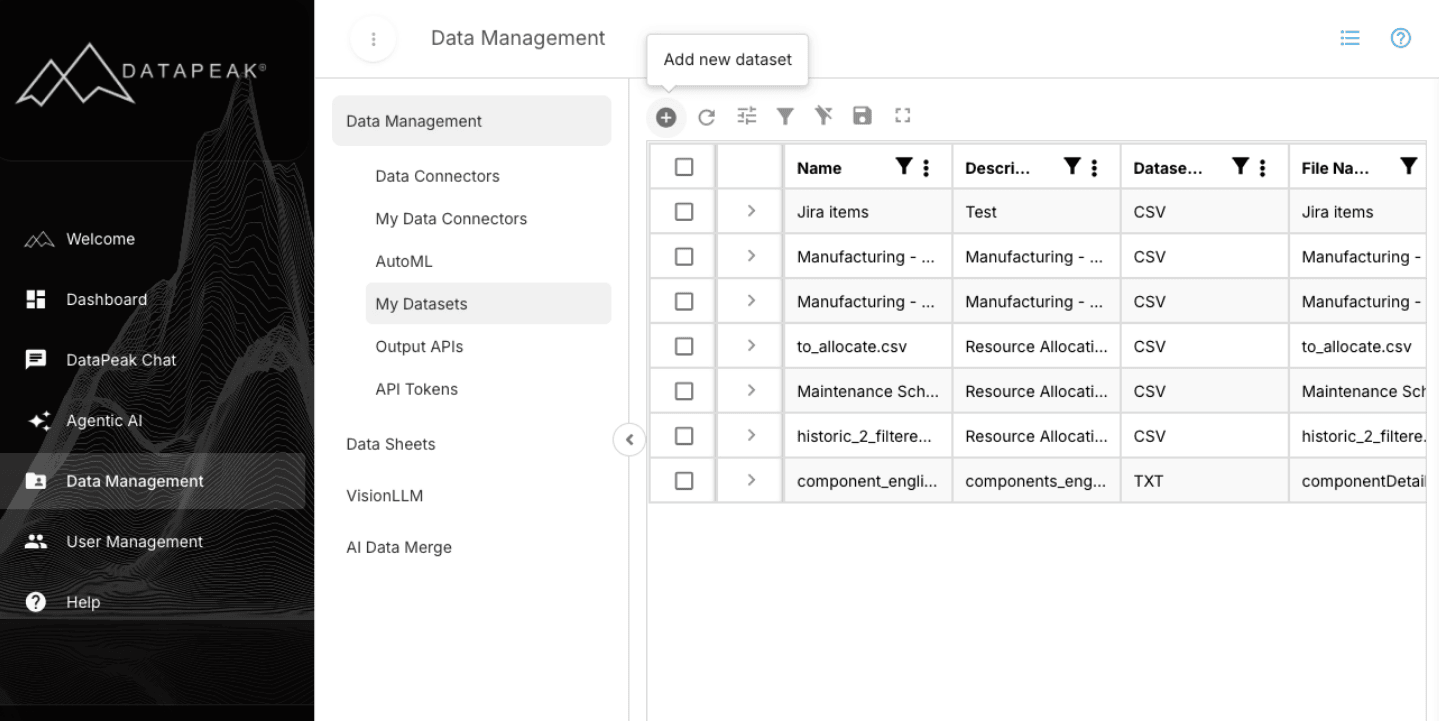The image size is (1439, 721).
Task: Expand the component_engli... row
Action: click(751, 480)
